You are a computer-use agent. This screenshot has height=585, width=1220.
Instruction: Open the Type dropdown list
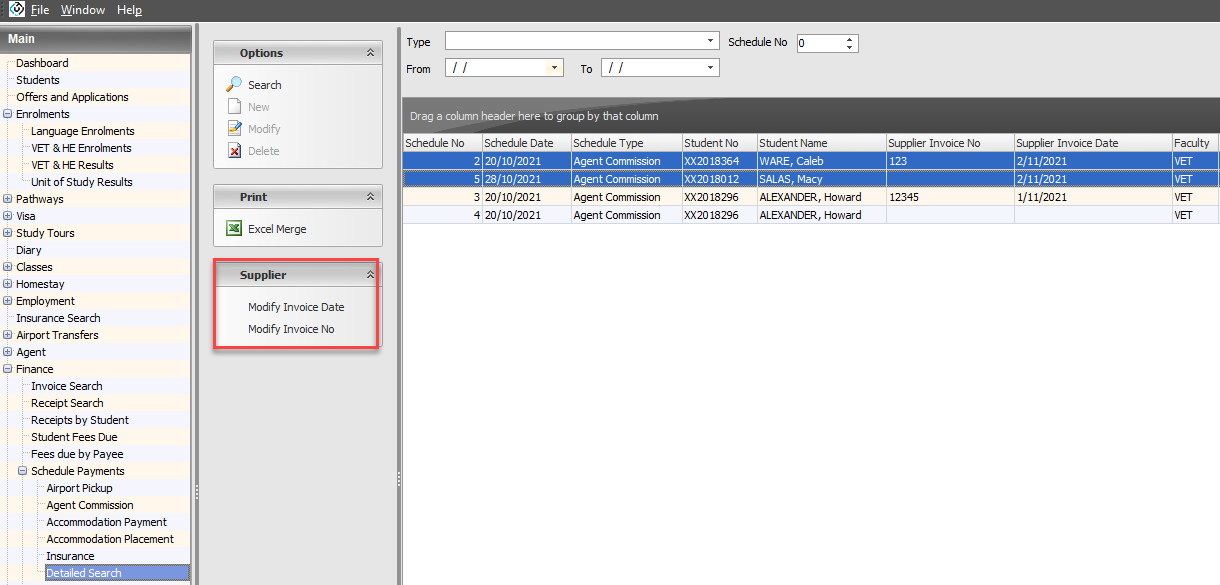point(711,41)
